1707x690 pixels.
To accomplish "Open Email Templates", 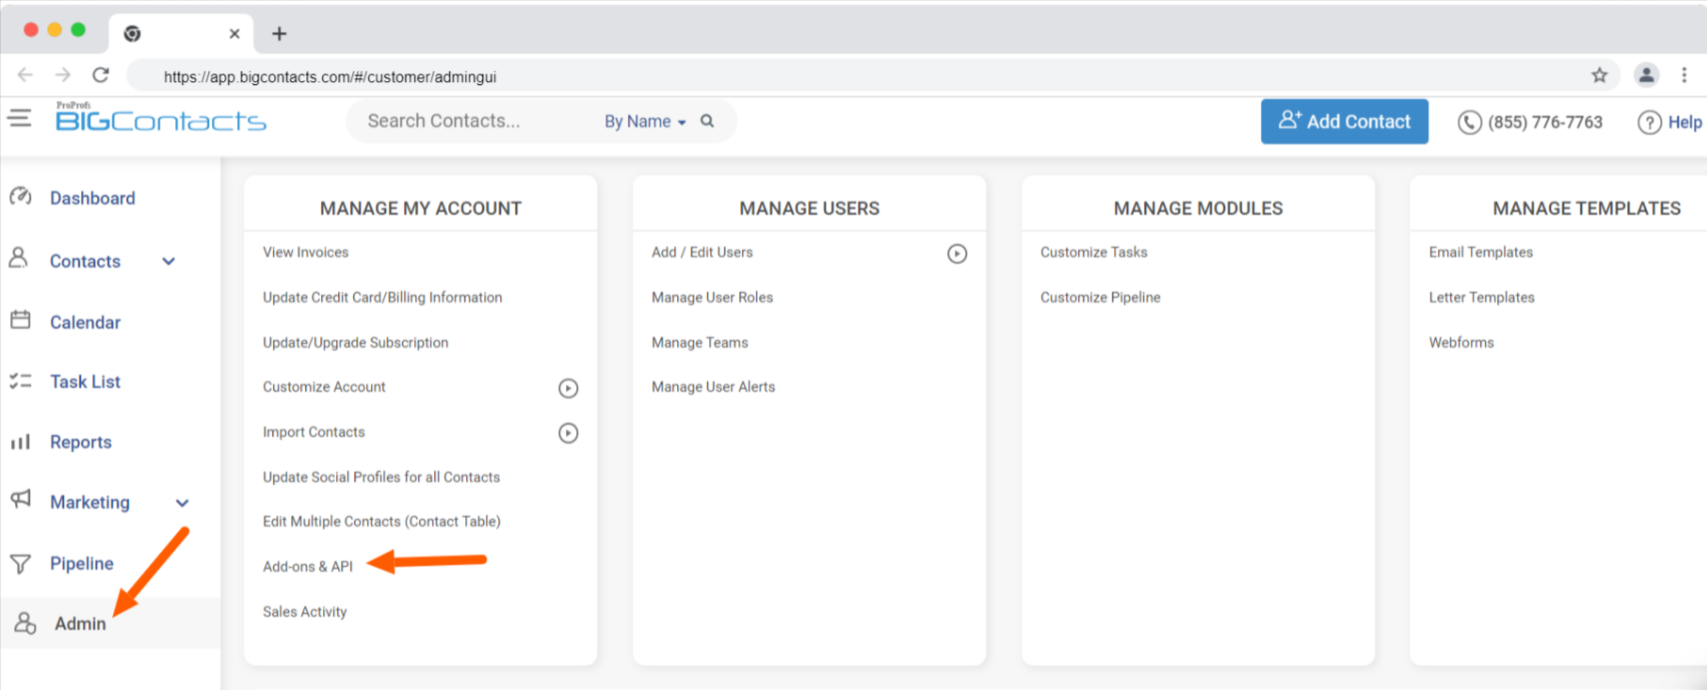I will [x=1481, y=252].
